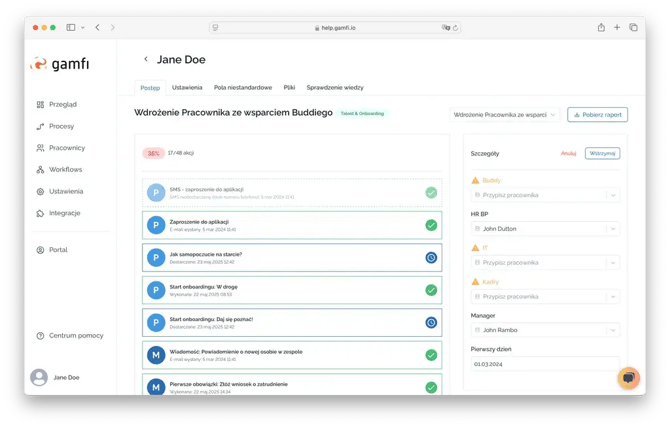
Task: Click green checkmark on Zaproszenie do aplikacji
Action: 431,225
